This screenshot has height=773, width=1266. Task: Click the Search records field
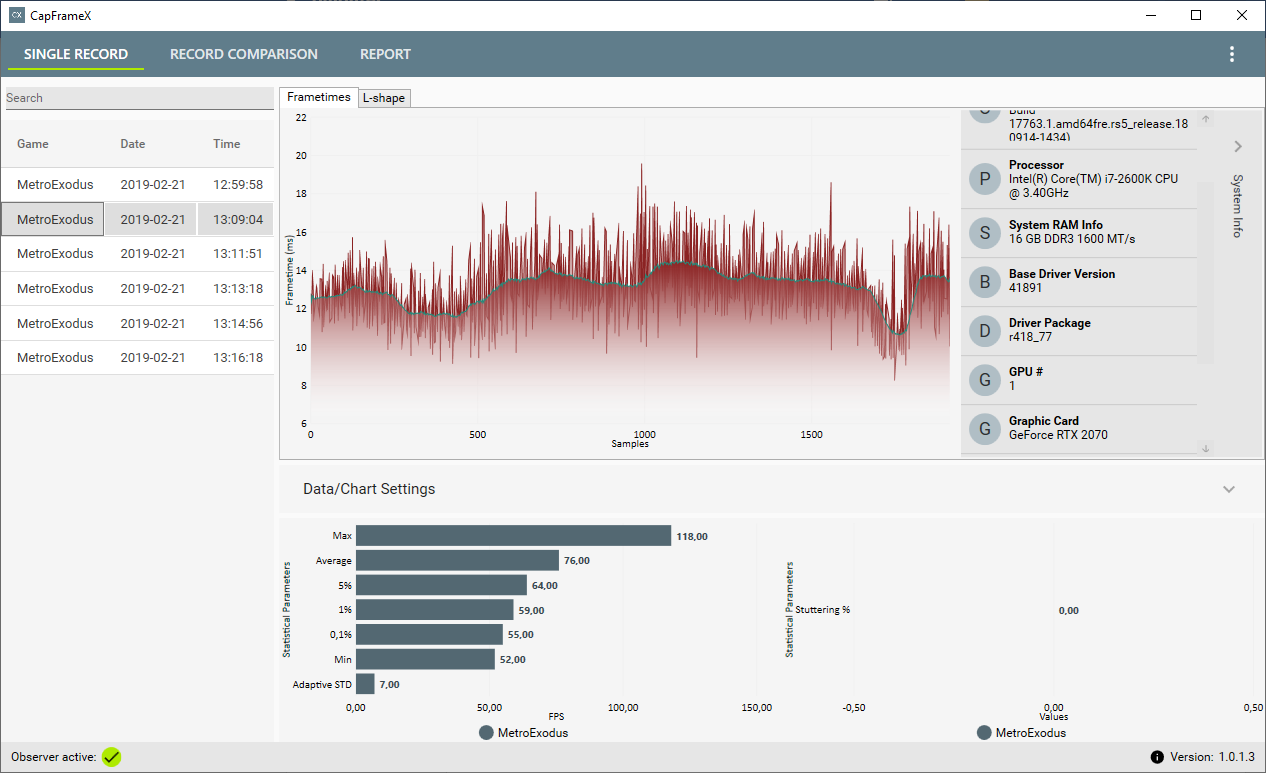[139, 98]
